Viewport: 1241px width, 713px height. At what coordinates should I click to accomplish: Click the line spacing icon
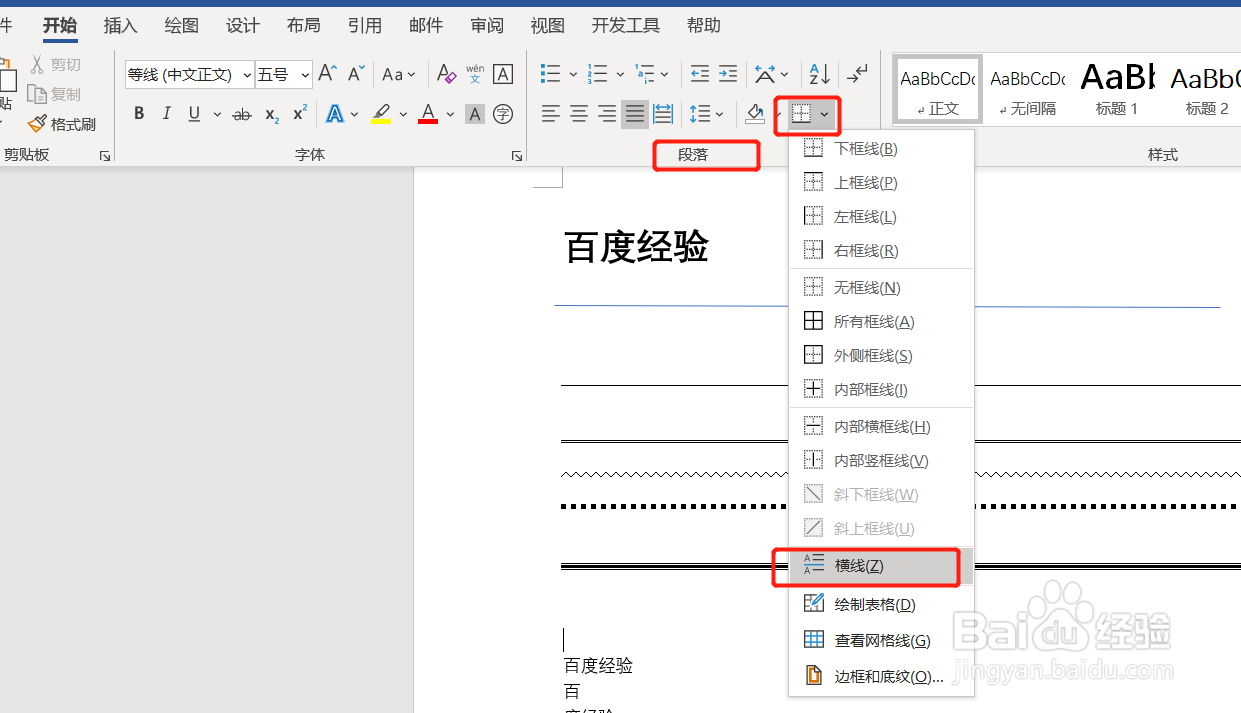[700, 114]
